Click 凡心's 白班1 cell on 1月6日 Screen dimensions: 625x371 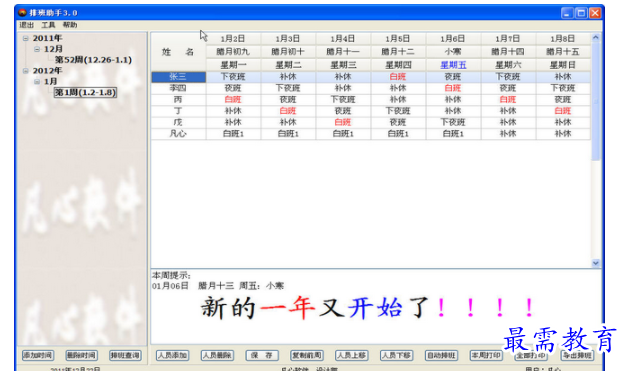pyautogui.click(x=453, y=133)
